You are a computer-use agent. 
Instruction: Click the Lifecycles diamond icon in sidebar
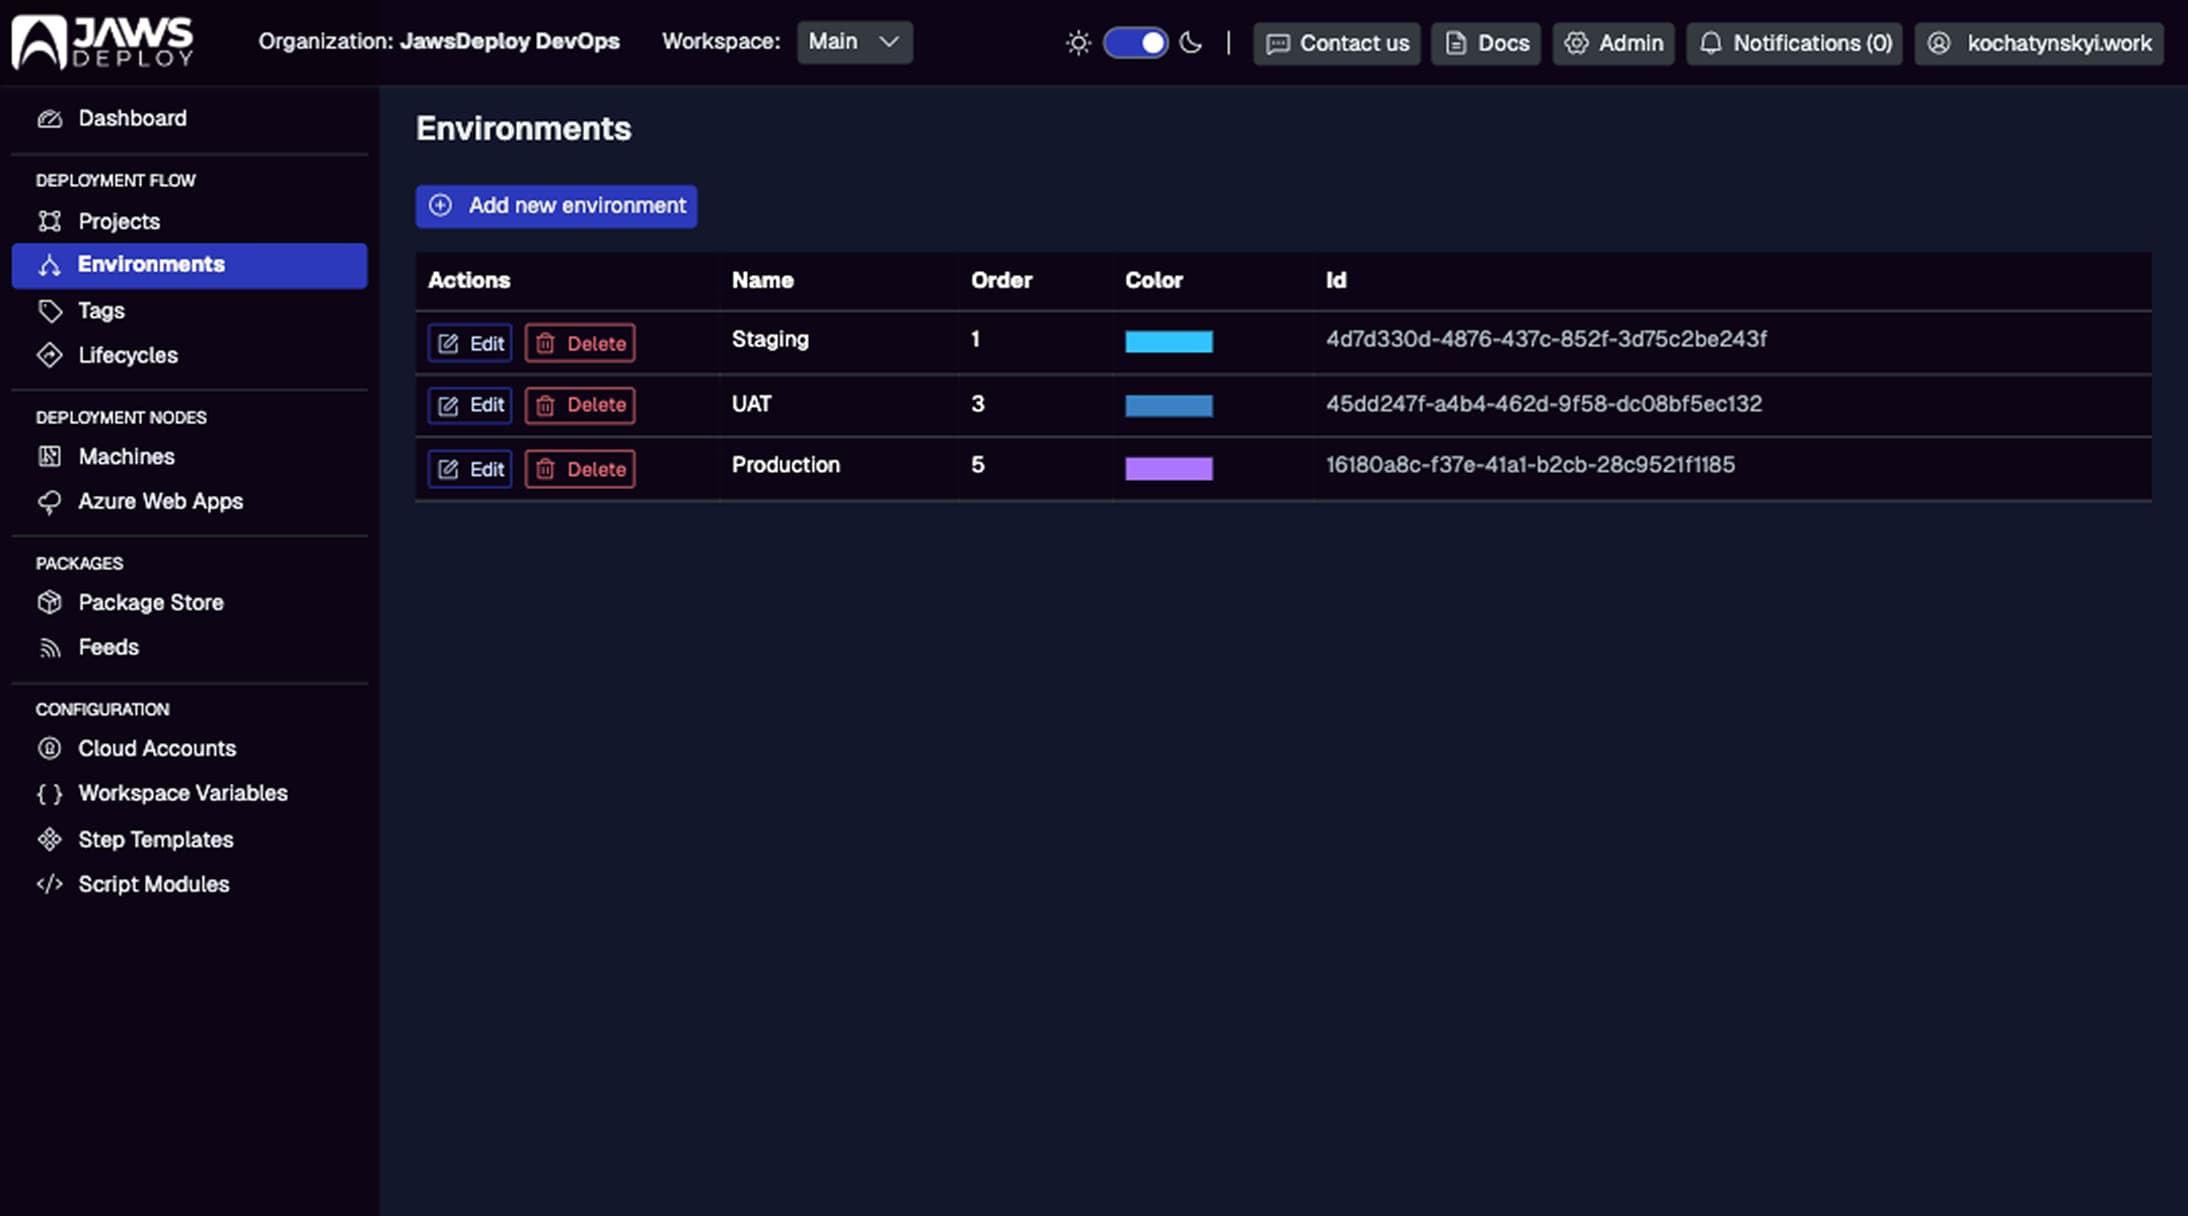coord(49,355)
